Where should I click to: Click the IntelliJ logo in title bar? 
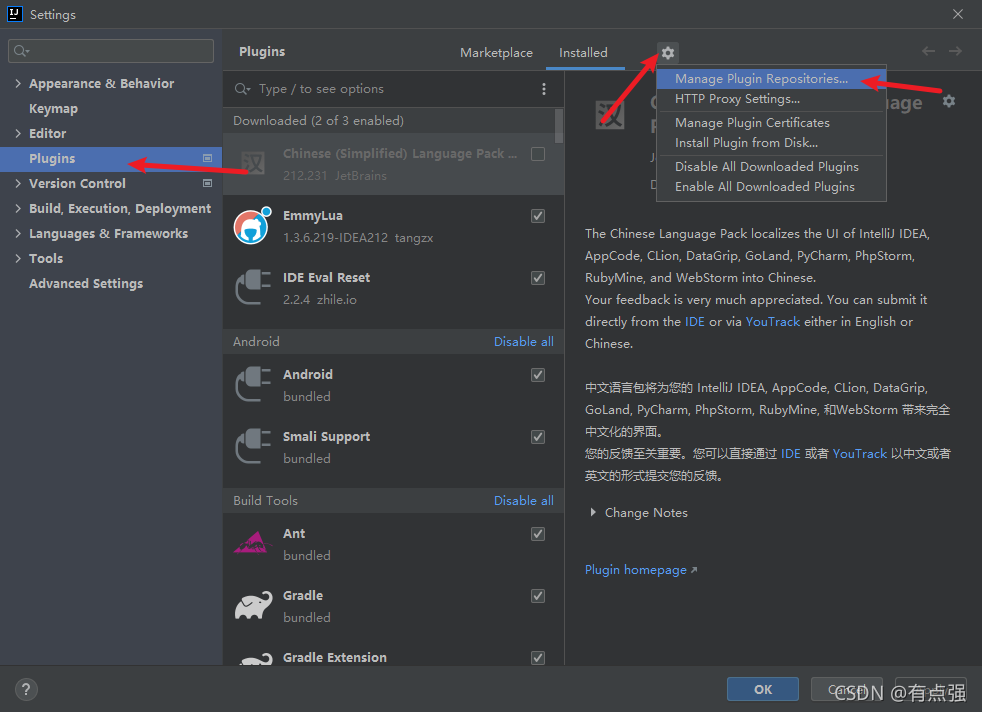tap(14, 14)
